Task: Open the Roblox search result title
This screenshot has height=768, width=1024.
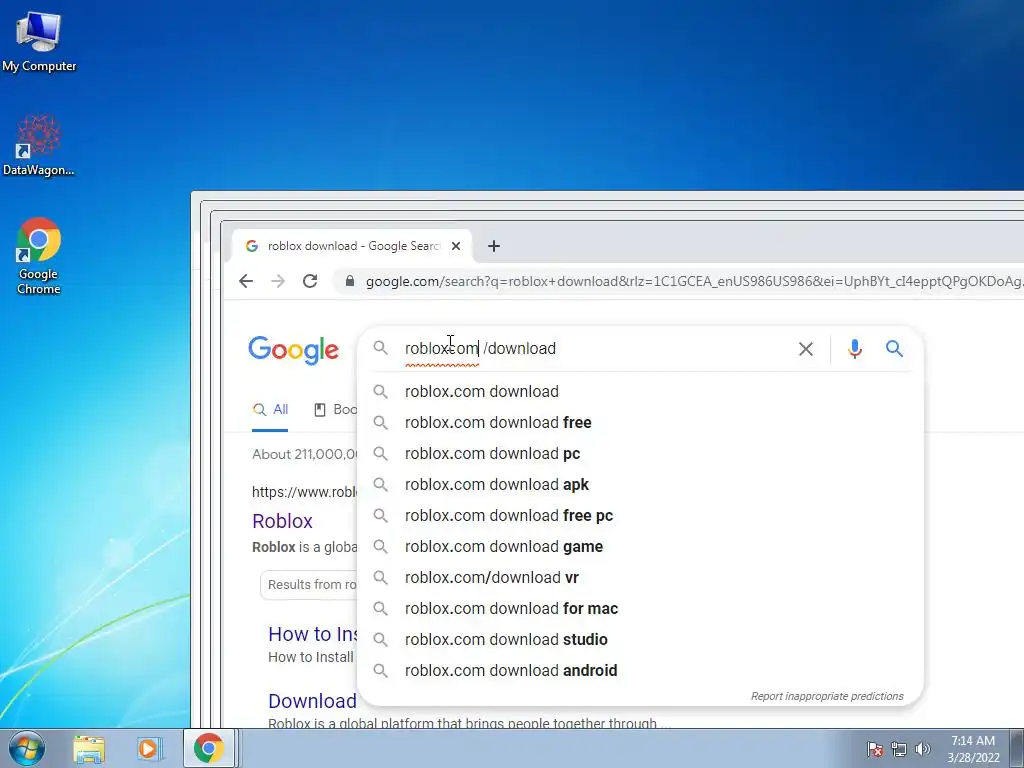Action: [x=282, y=521]
